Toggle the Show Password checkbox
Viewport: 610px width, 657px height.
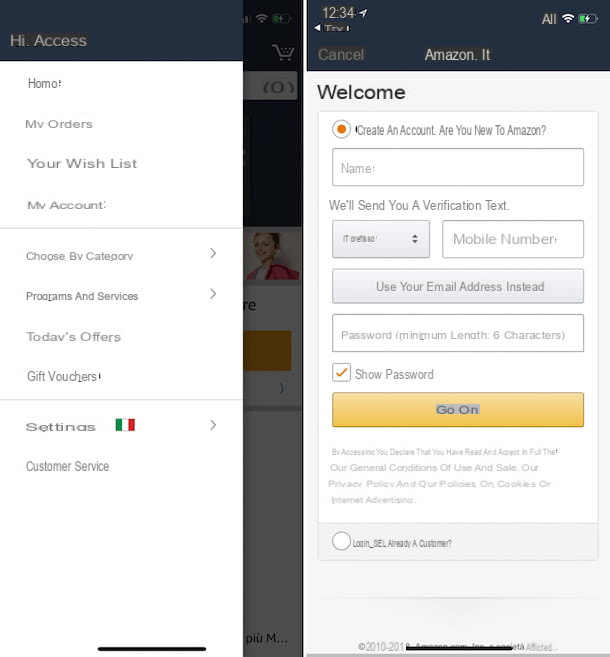341,372
